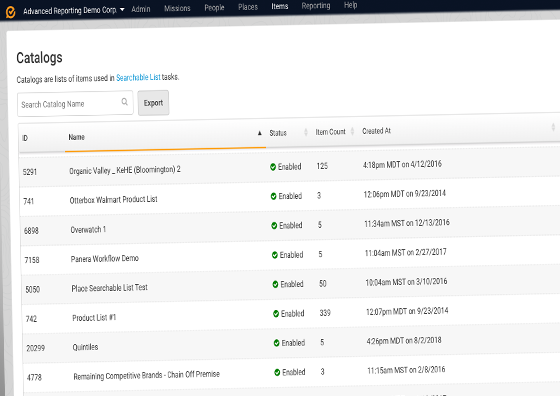Image resolution: width=560 pixels, height=396 pixels.
Task: Click the Catalogs page heading
Action: pyautogui.click(x=39, y=58)
